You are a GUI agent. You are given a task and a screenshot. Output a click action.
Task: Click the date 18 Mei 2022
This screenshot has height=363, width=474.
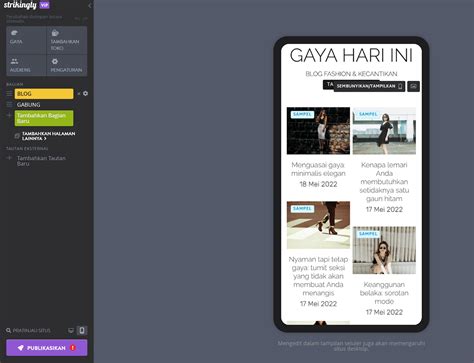(x=318, y=184)
